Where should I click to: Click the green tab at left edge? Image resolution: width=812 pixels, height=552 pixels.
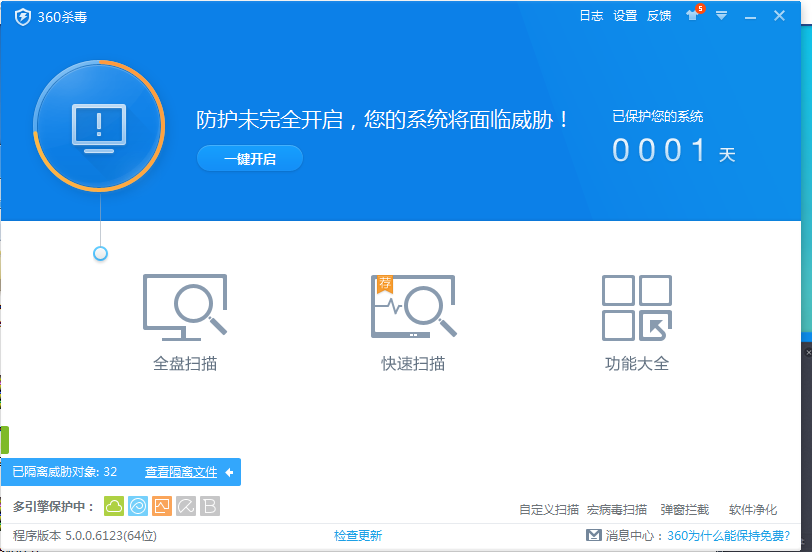click(x=5, y=440)
